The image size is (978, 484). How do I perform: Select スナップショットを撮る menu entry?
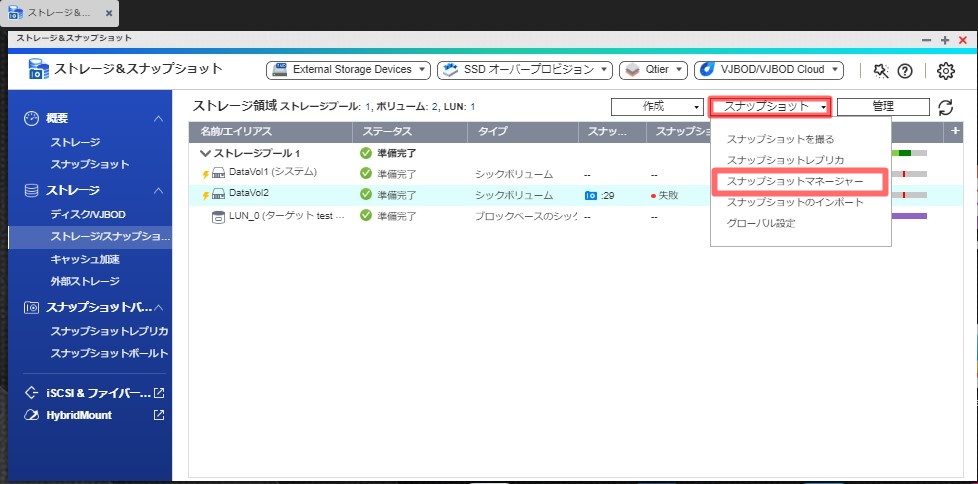[780, 139]
